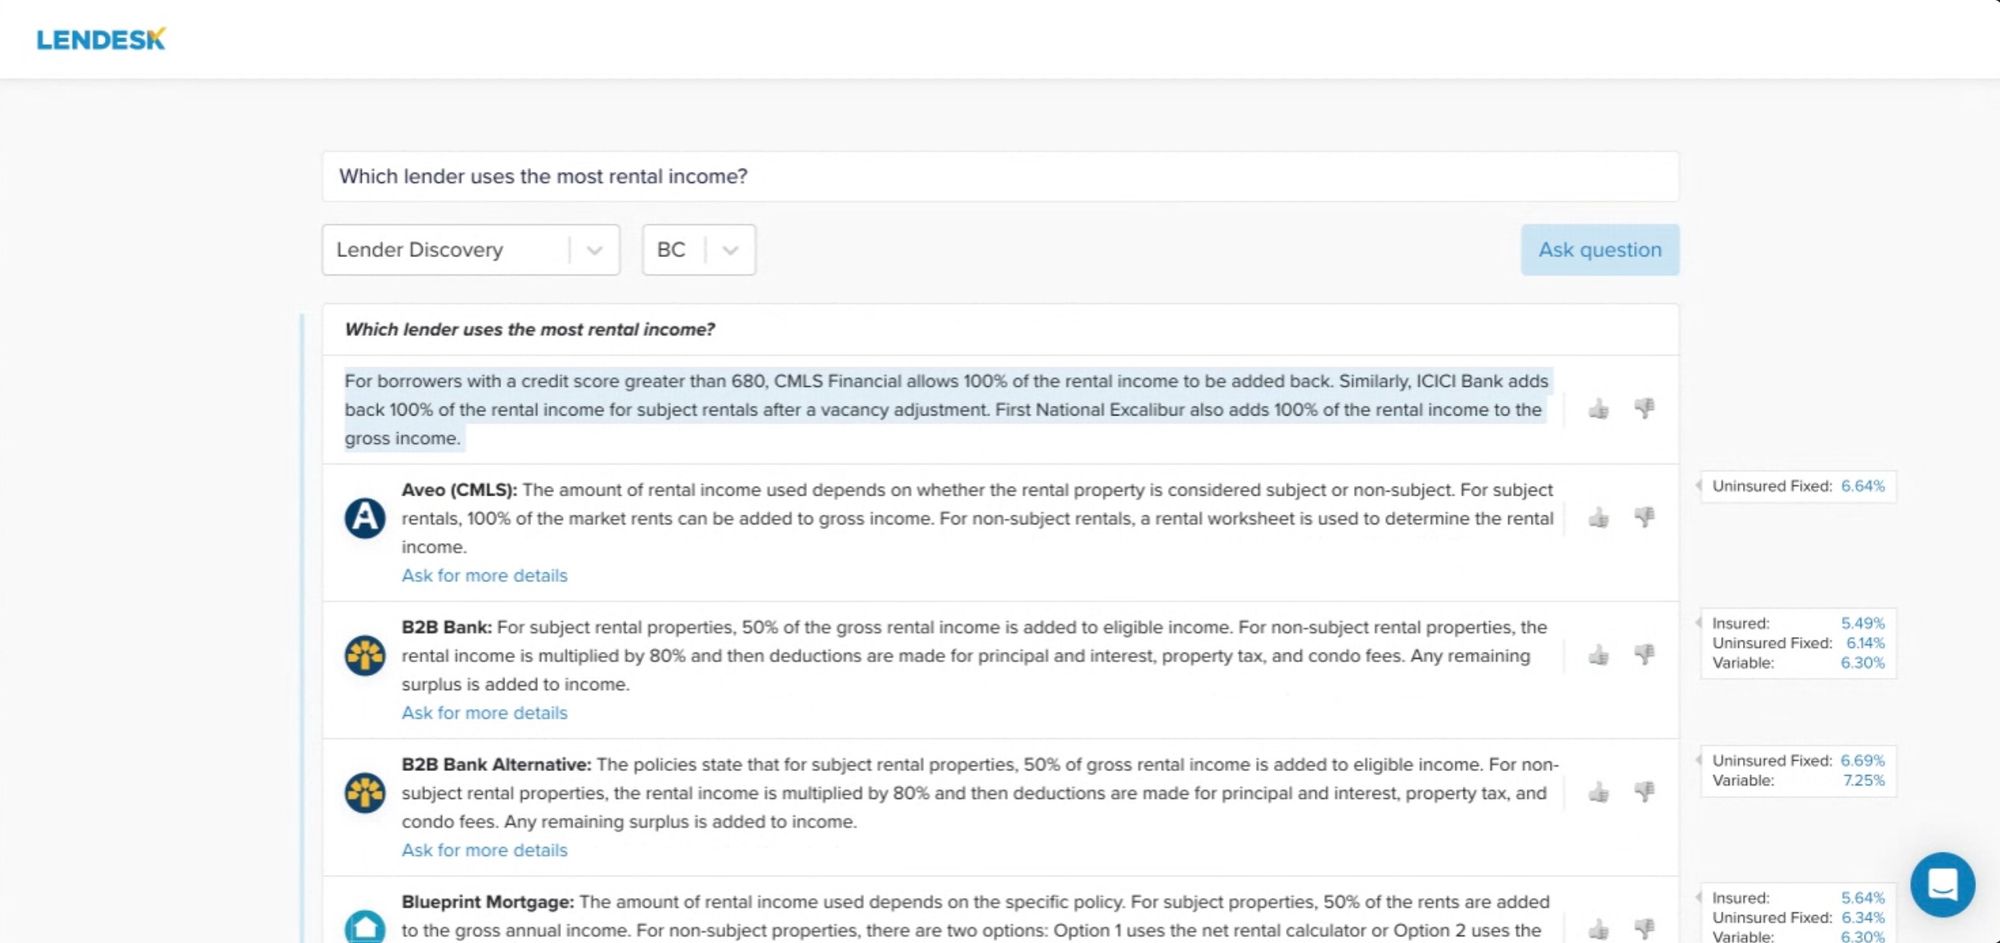The width and height of the screenshot is (2000, 943).
Task: Open the chat support widget
Action: coord(1941,884)
